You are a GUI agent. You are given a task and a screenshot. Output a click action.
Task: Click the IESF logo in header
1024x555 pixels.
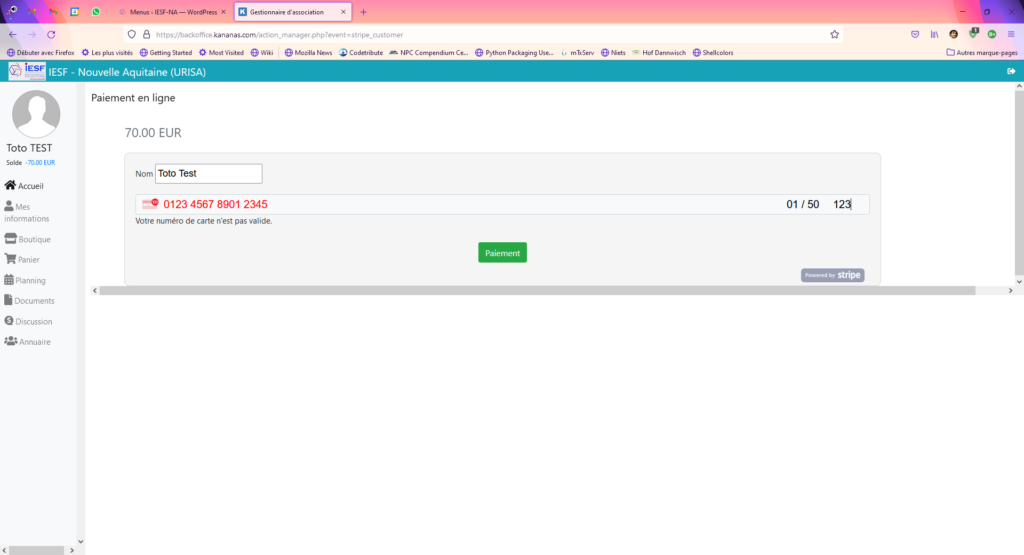click(x=27, y=71)
